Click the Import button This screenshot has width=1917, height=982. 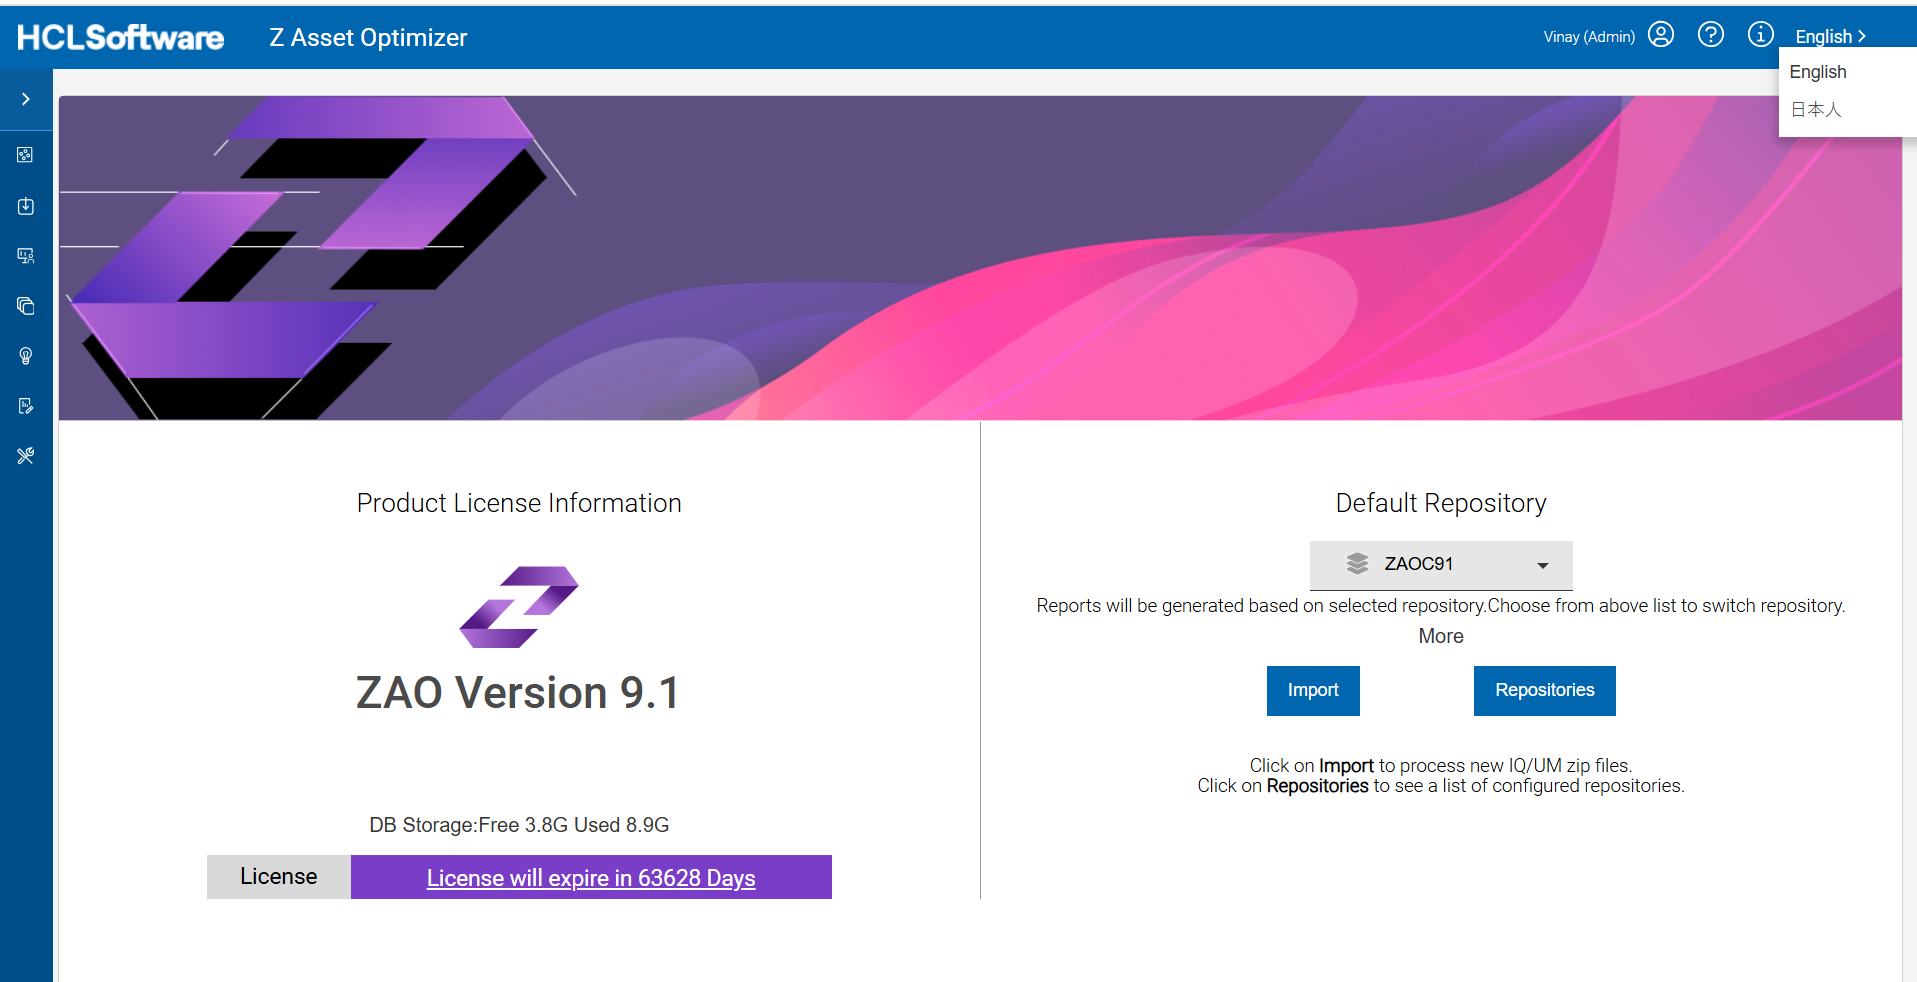(1313, 691)
